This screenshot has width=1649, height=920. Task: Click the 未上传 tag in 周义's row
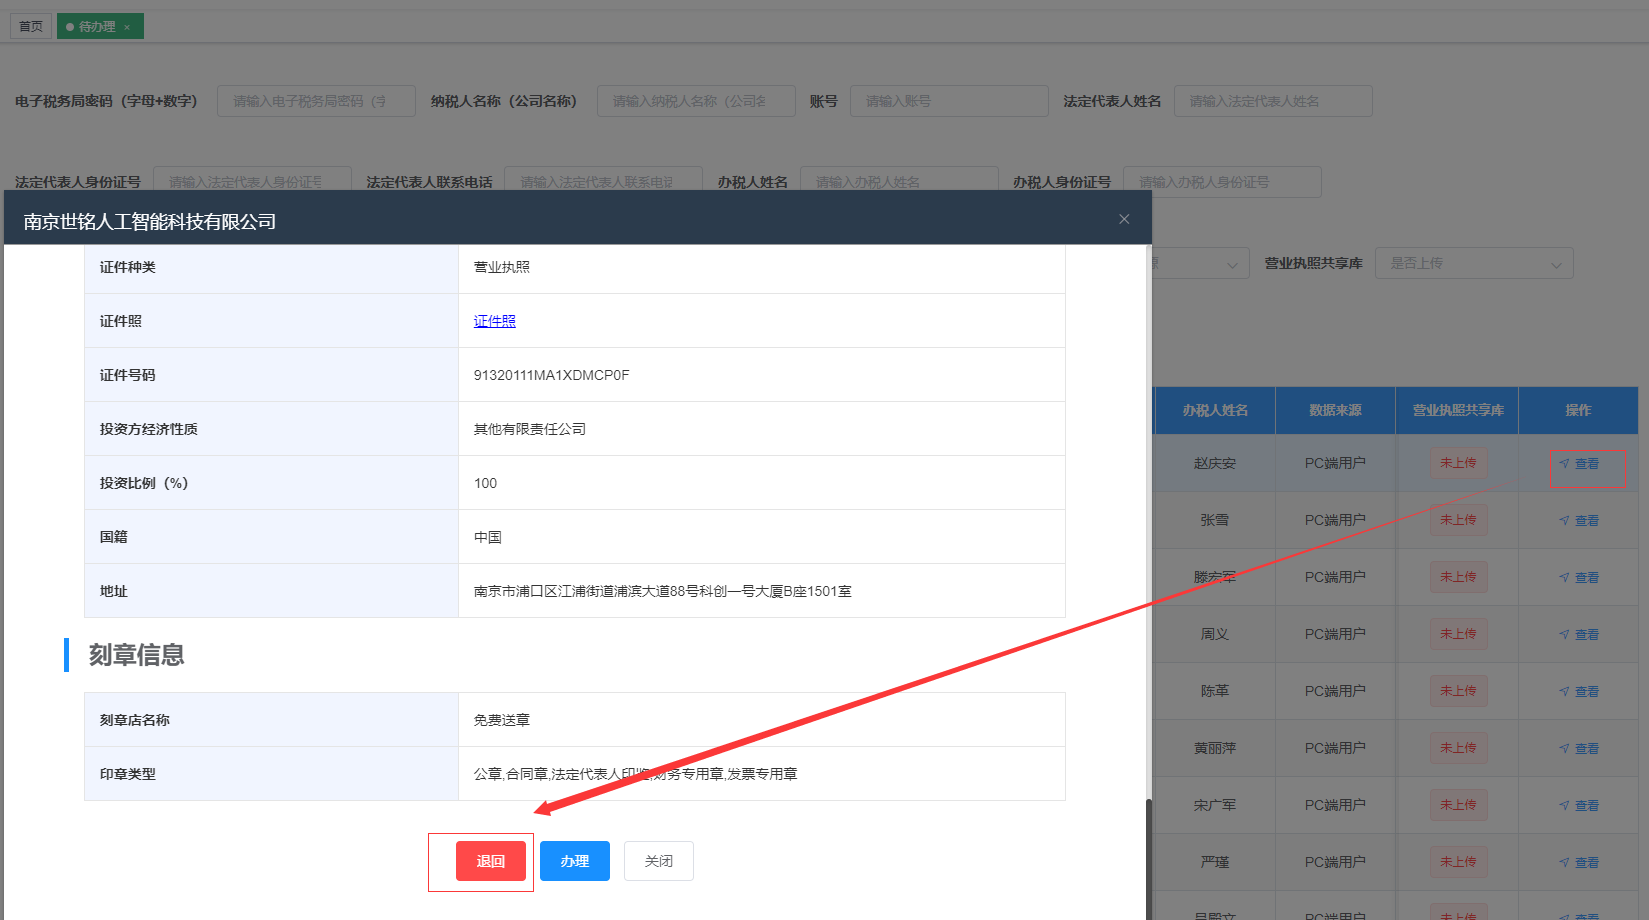[1458, 634]
